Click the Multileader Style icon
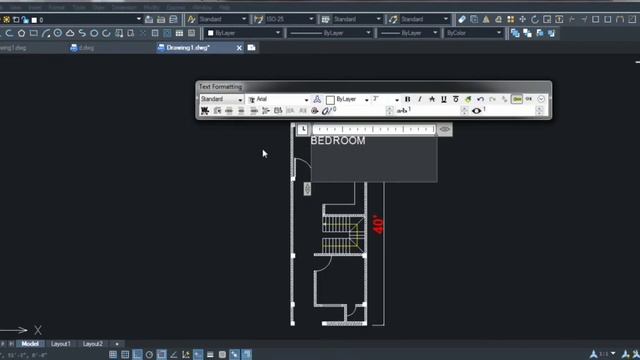 [393, 19]
